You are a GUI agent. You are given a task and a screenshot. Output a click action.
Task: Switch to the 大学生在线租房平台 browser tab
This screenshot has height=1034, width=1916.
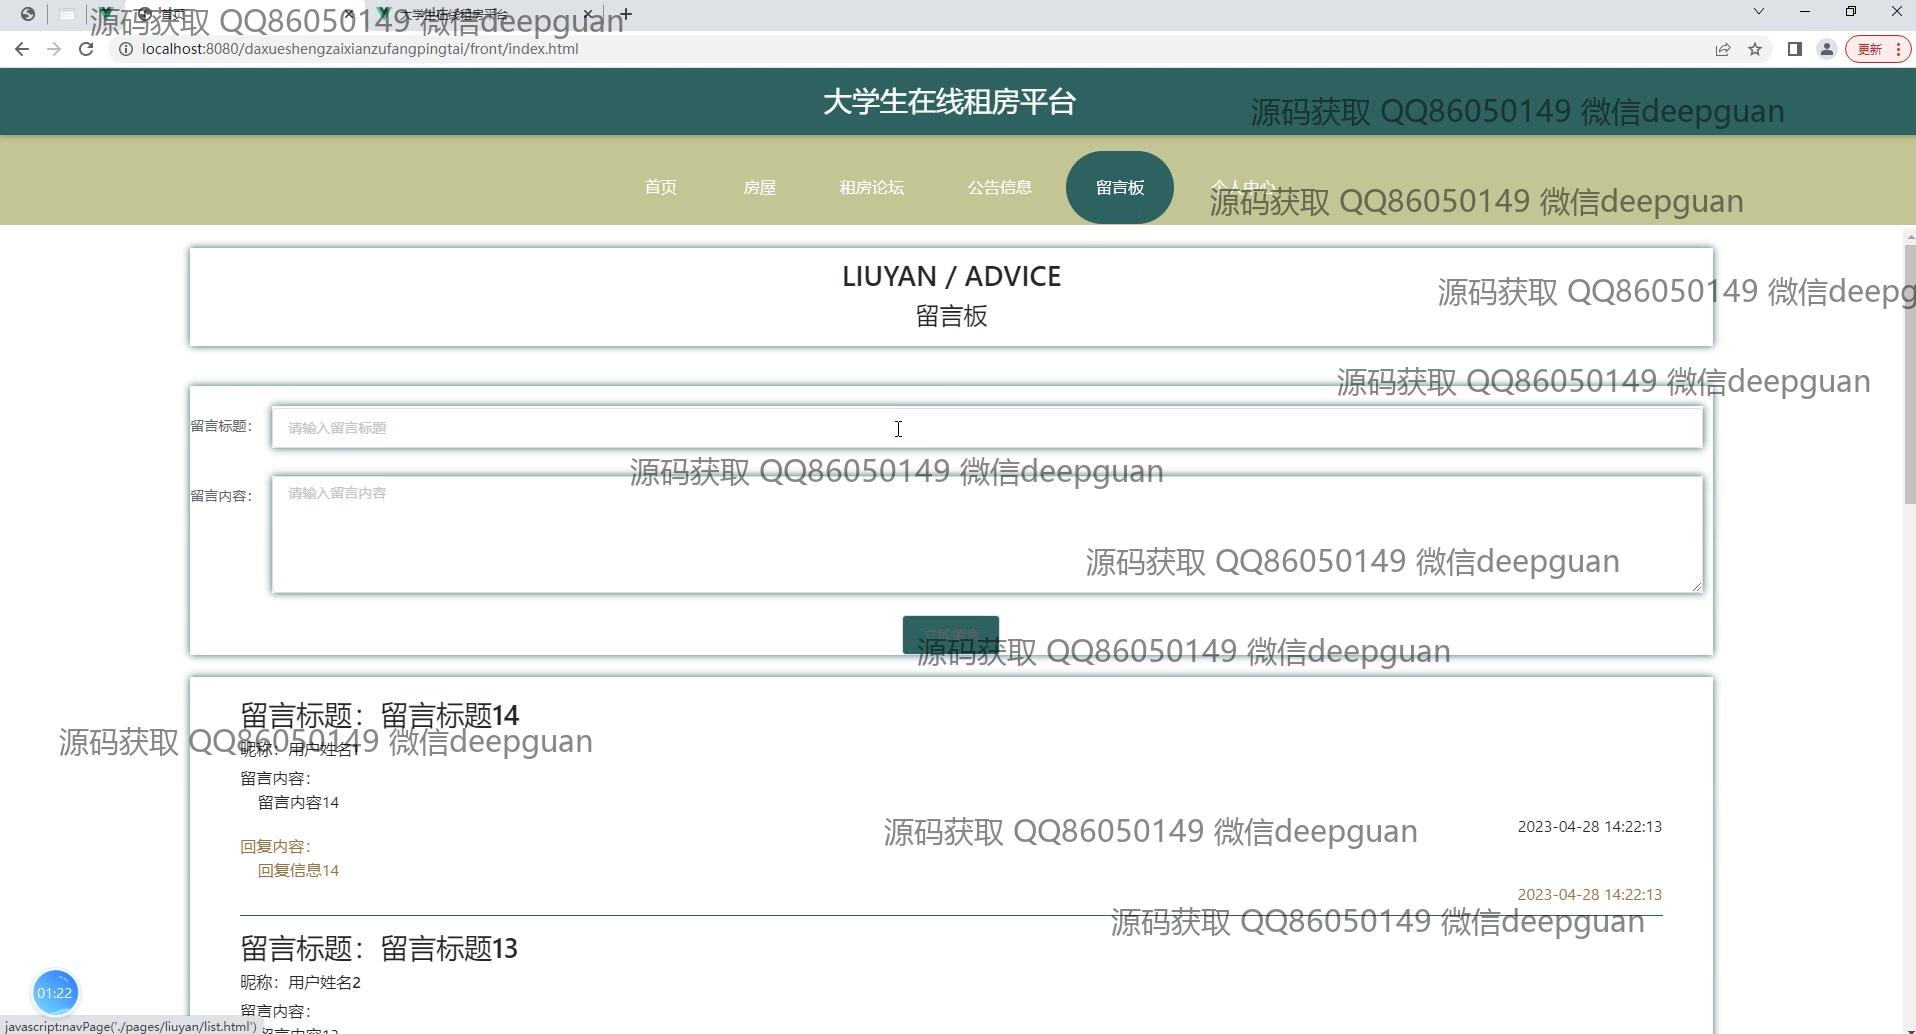pyautogui.click(x=485, y=15)
